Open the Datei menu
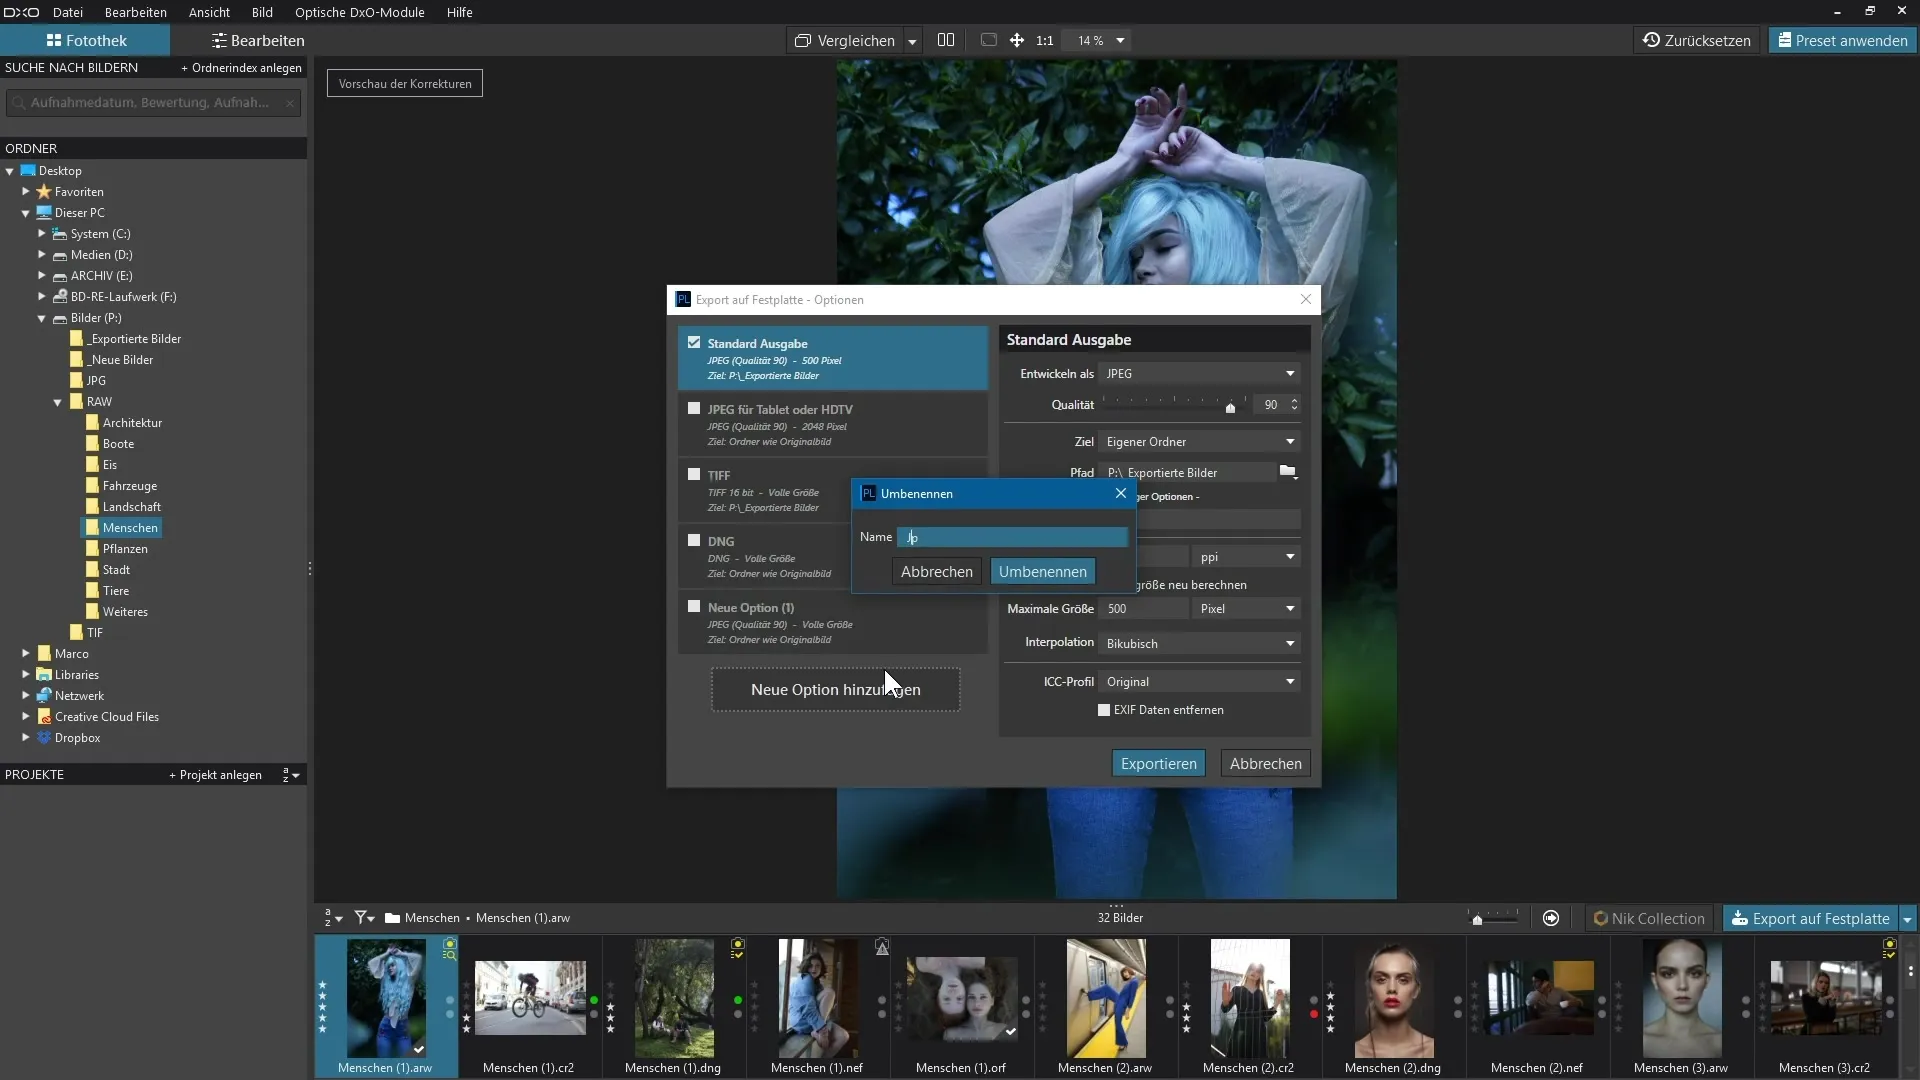Viewport: 1920px width, 1080px height. (x=67, y=12)
